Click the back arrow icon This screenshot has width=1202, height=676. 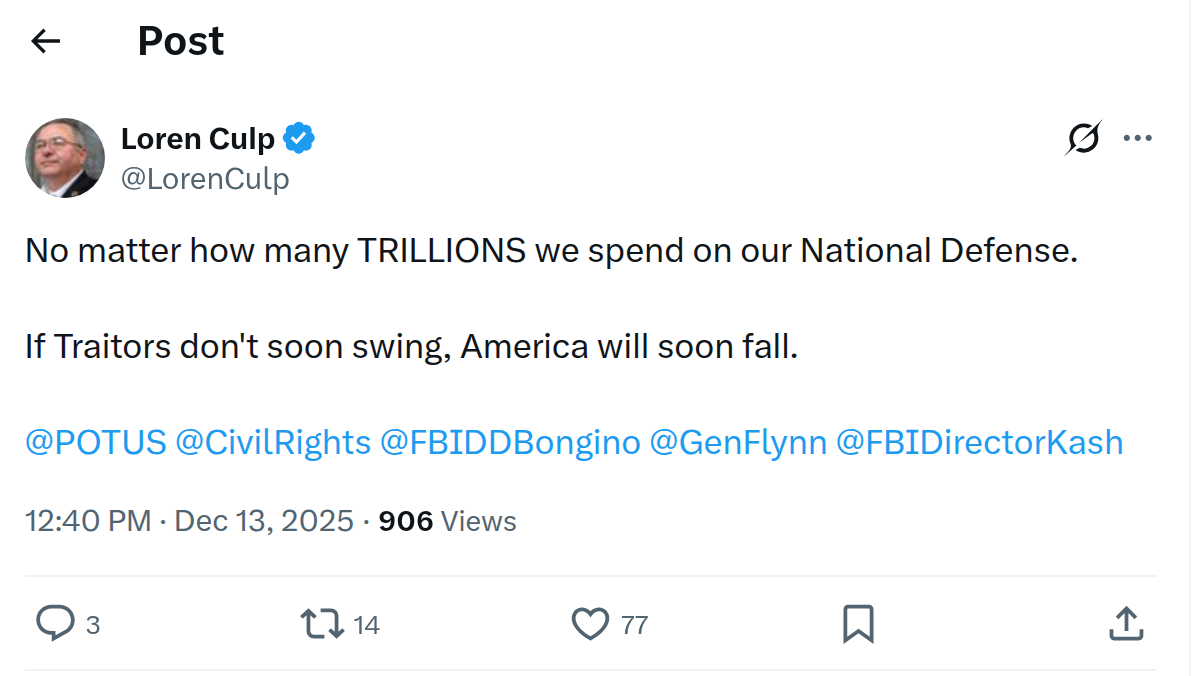tap(46, 41)
